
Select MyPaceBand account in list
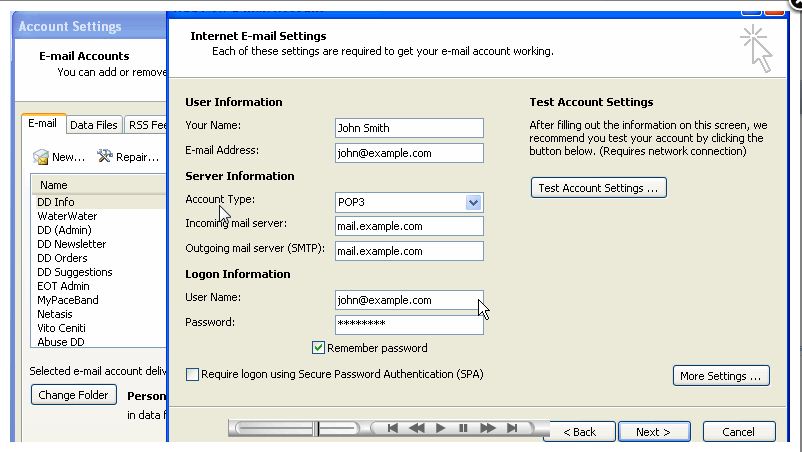click(x=99, y=300)
